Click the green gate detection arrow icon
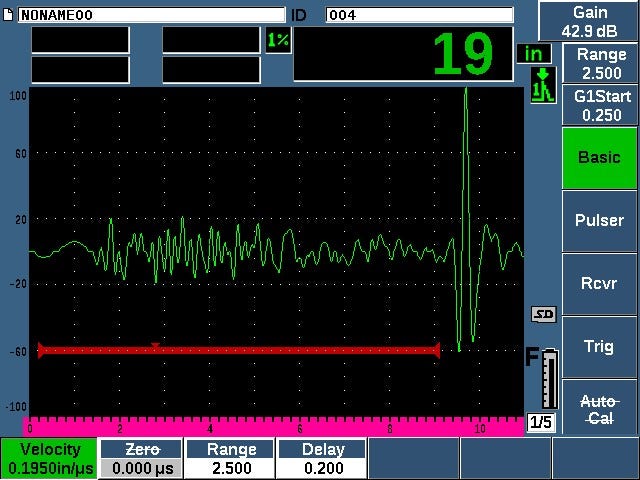The image size is (640, 480). pos(542,84)
